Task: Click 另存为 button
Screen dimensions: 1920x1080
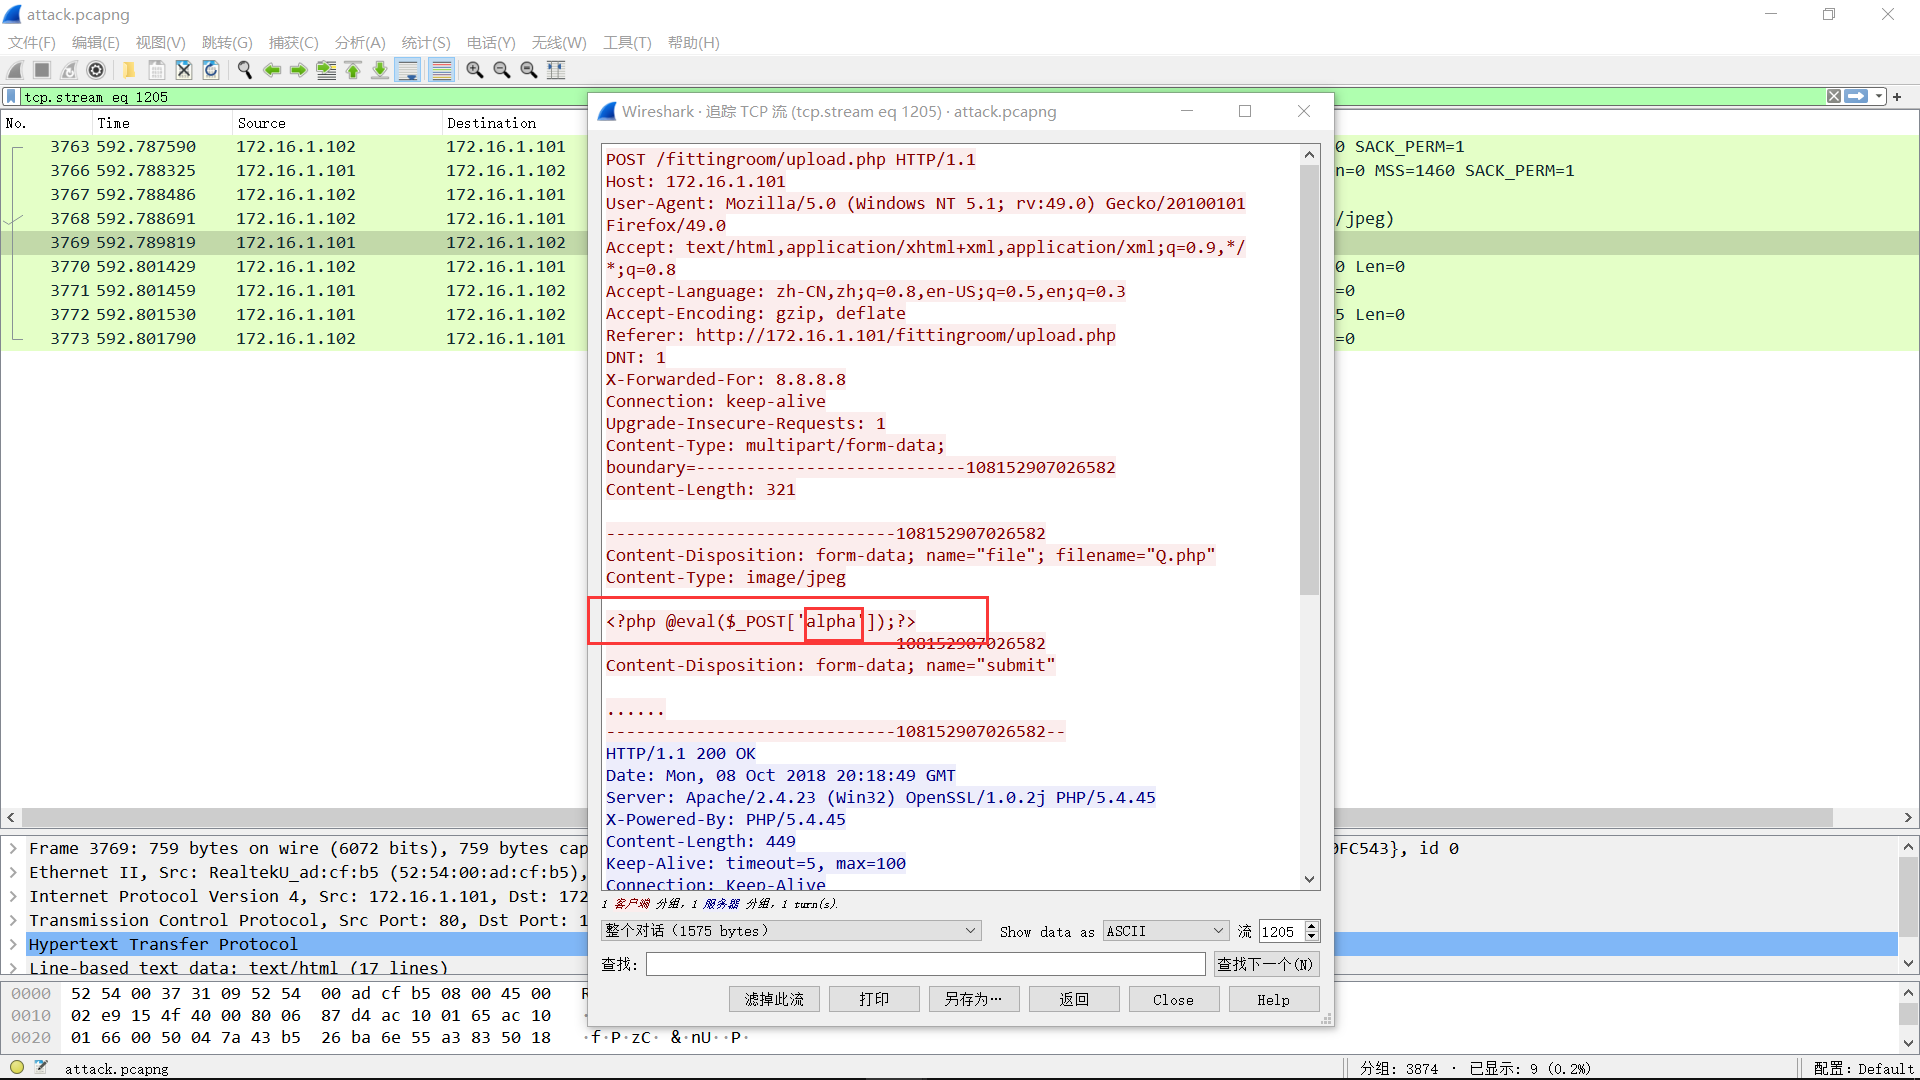Action: pyautogui.click(x=974, y=999)
